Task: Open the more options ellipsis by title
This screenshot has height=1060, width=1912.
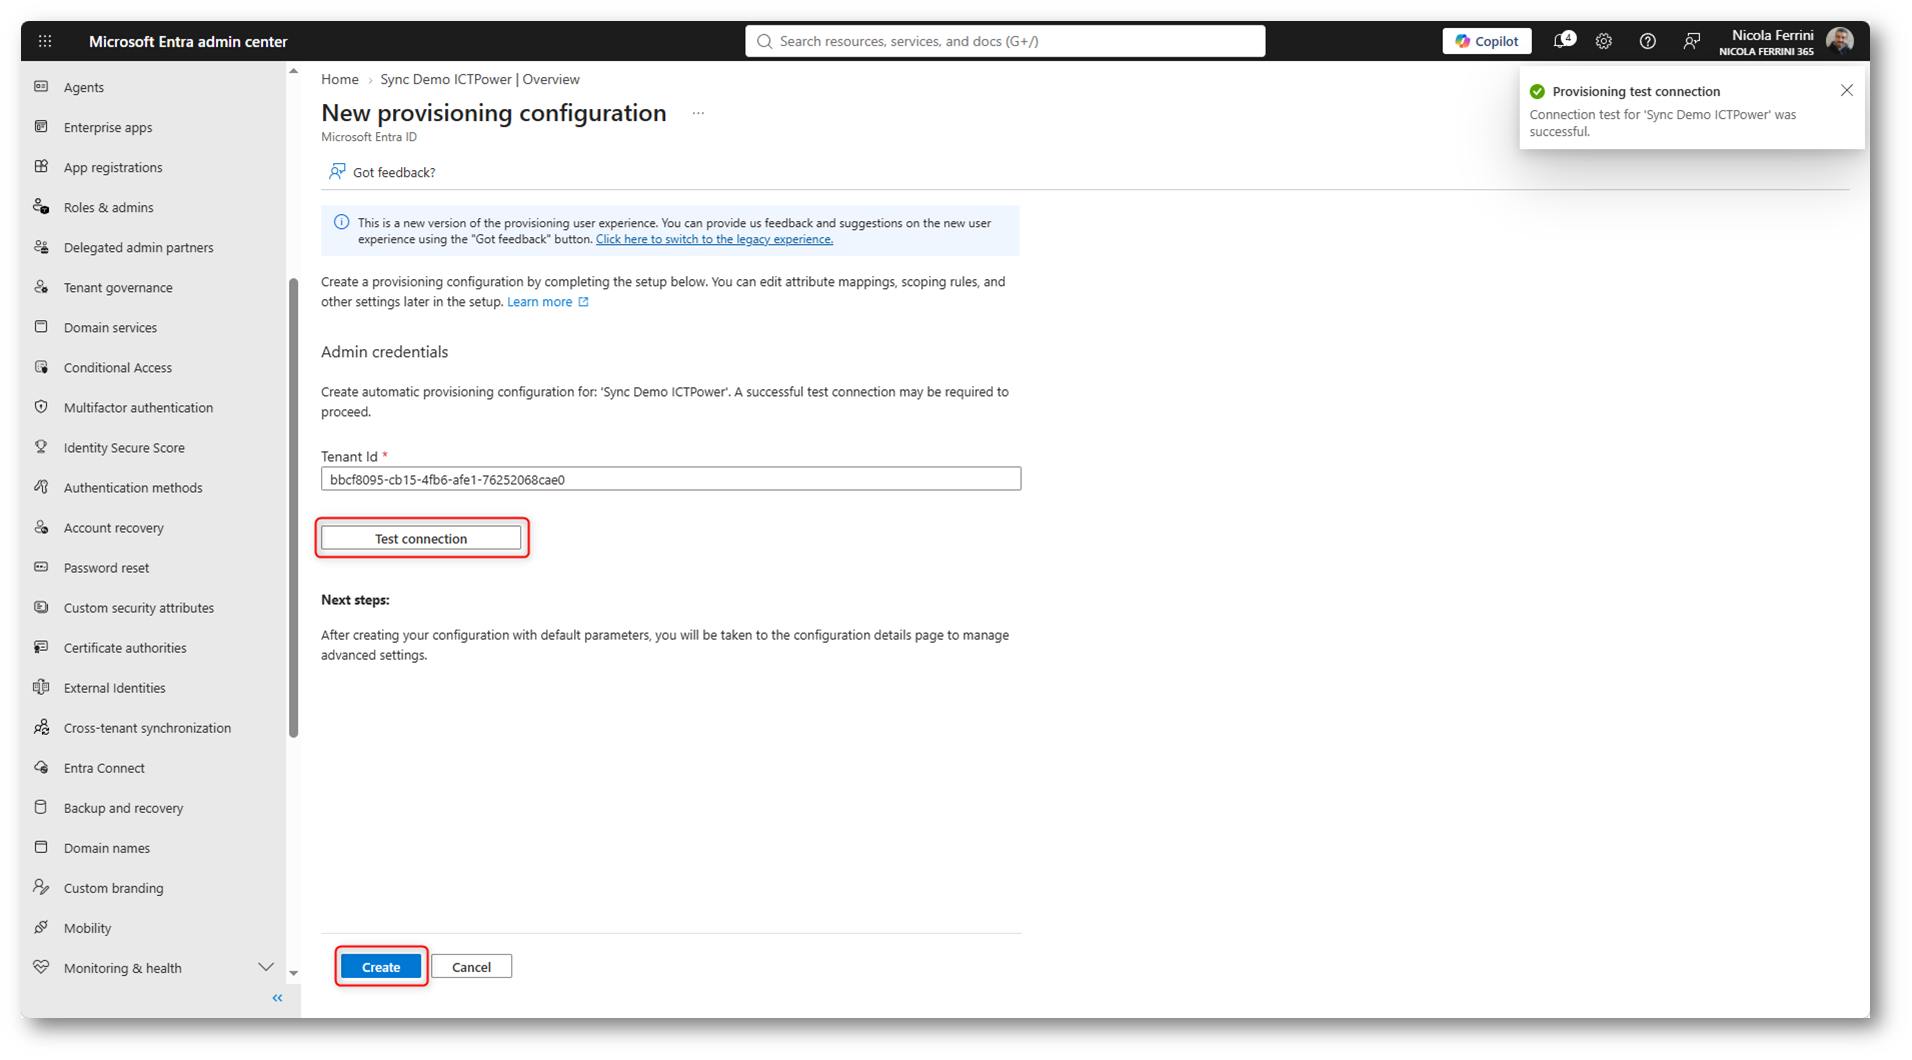Action: pos(698,114)
